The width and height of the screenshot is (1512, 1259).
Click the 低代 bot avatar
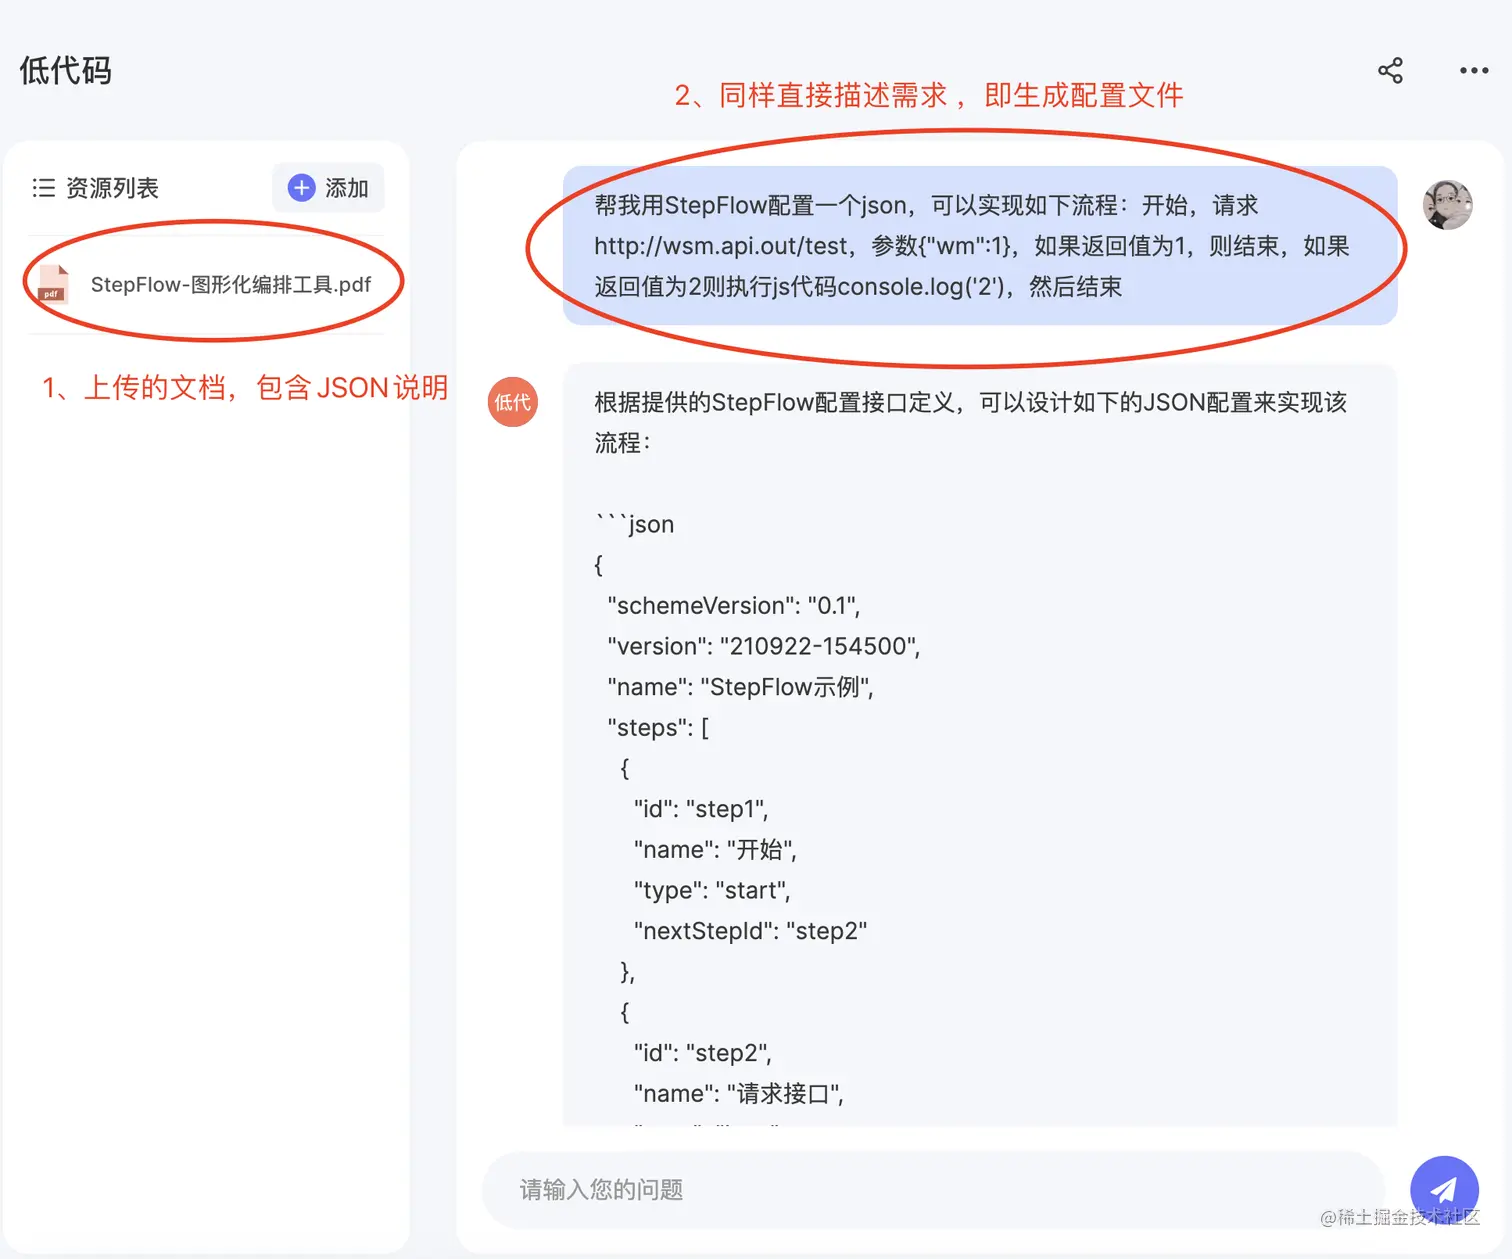[512, 402]
